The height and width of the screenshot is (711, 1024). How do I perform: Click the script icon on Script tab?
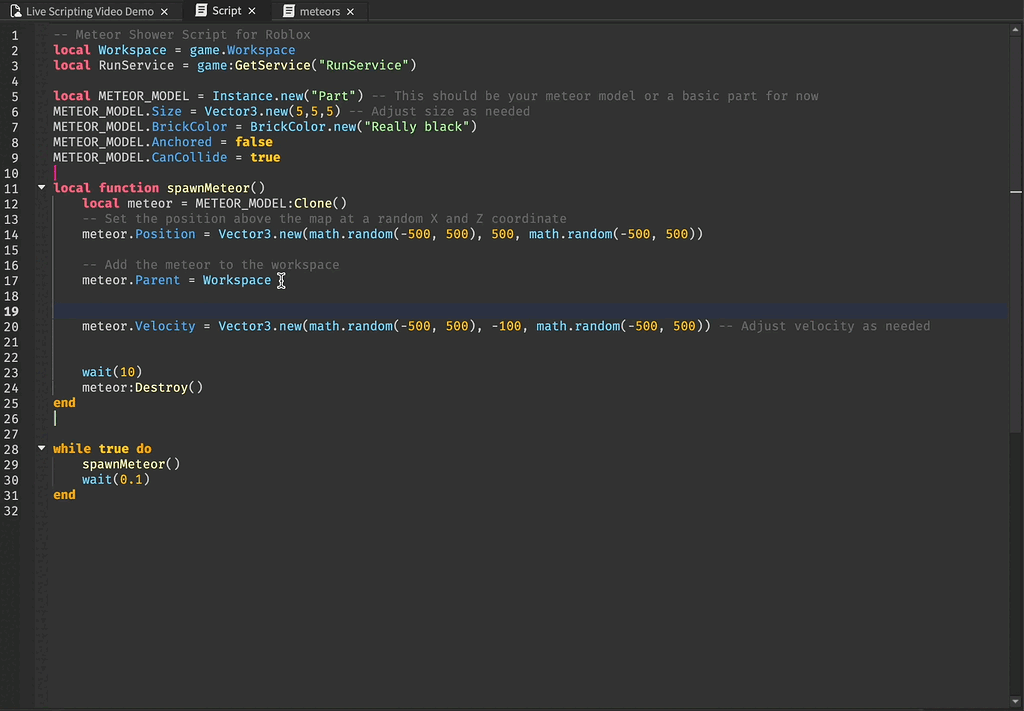[201, 10]
